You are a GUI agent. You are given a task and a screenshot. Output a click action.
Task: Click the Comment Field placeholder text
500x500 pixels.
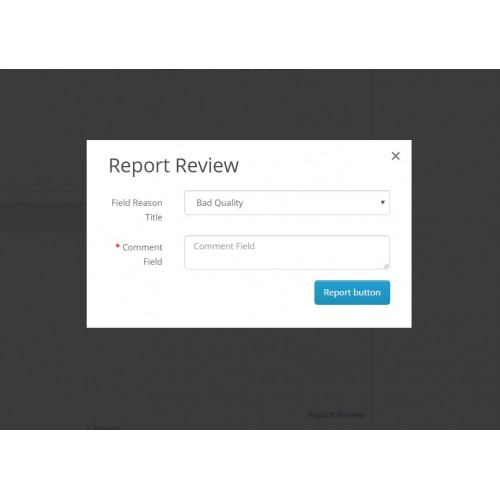tap(224, 246)
